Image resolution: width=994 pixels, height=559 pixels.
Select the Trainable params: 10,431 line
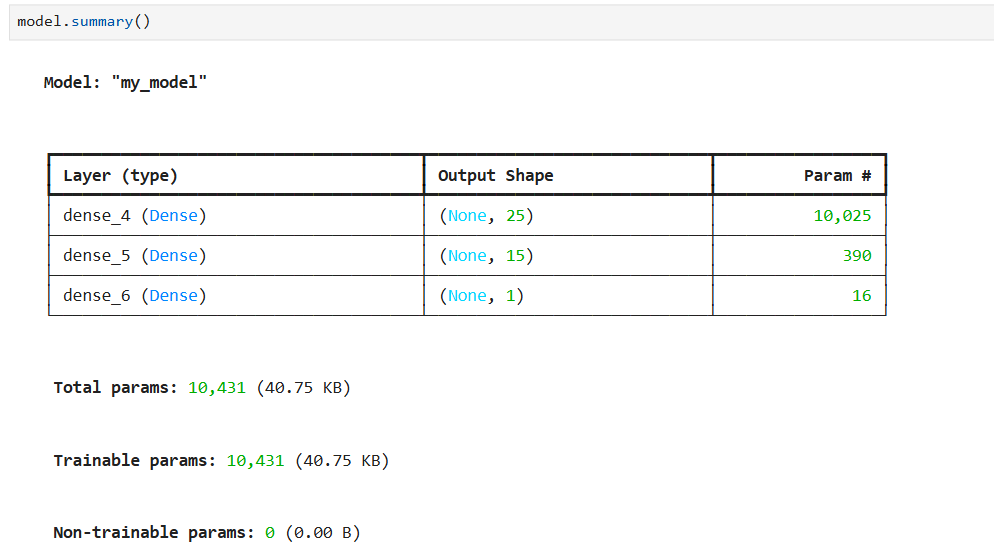point(221,460)
